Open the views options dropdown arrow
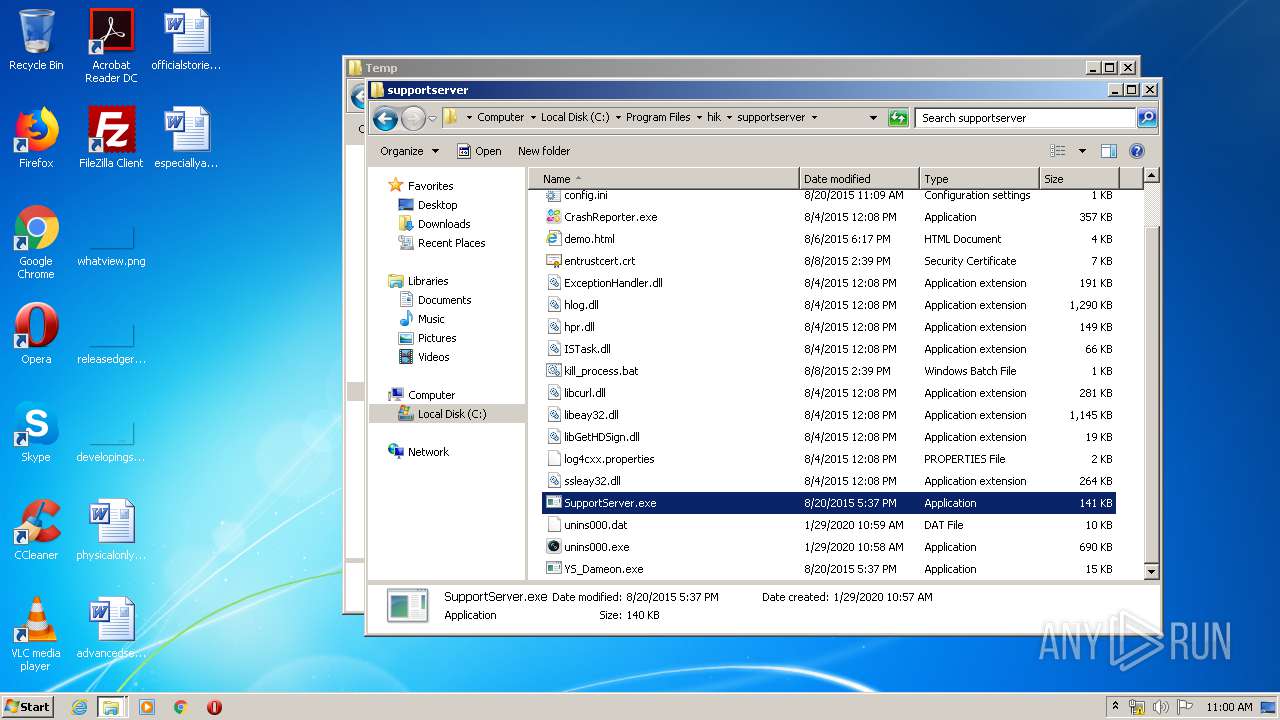 point(1082,151)
